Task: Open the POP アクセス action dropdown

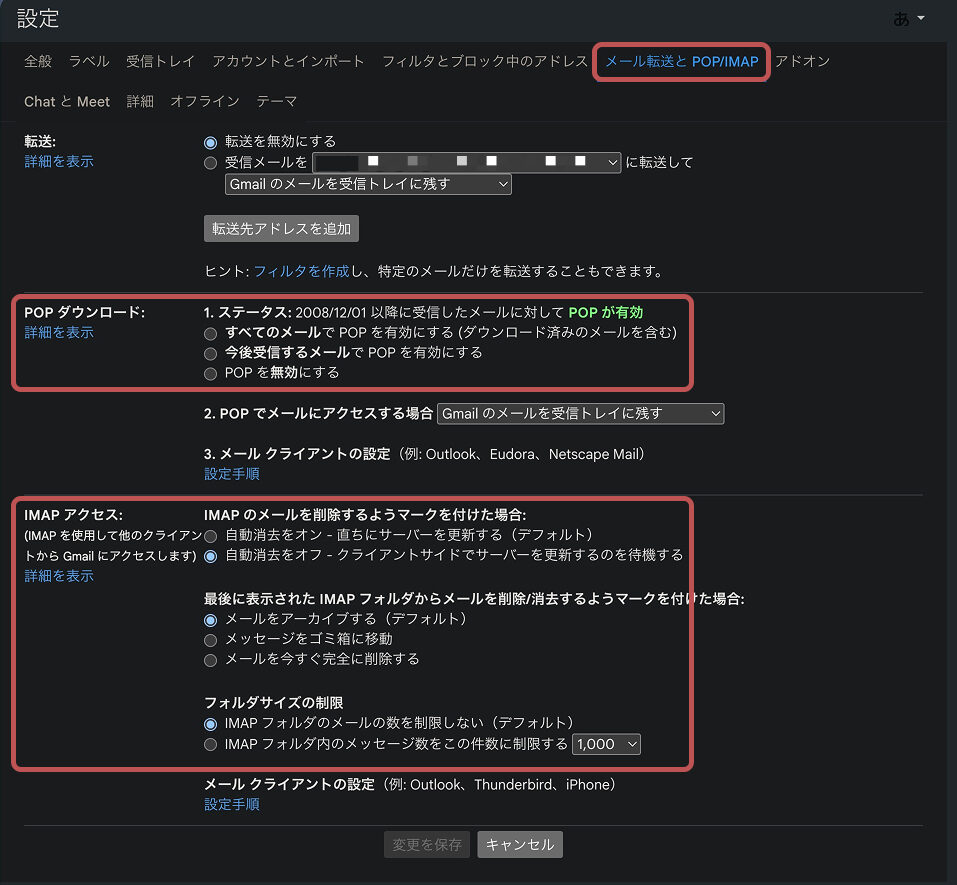Action: point(580,413)
